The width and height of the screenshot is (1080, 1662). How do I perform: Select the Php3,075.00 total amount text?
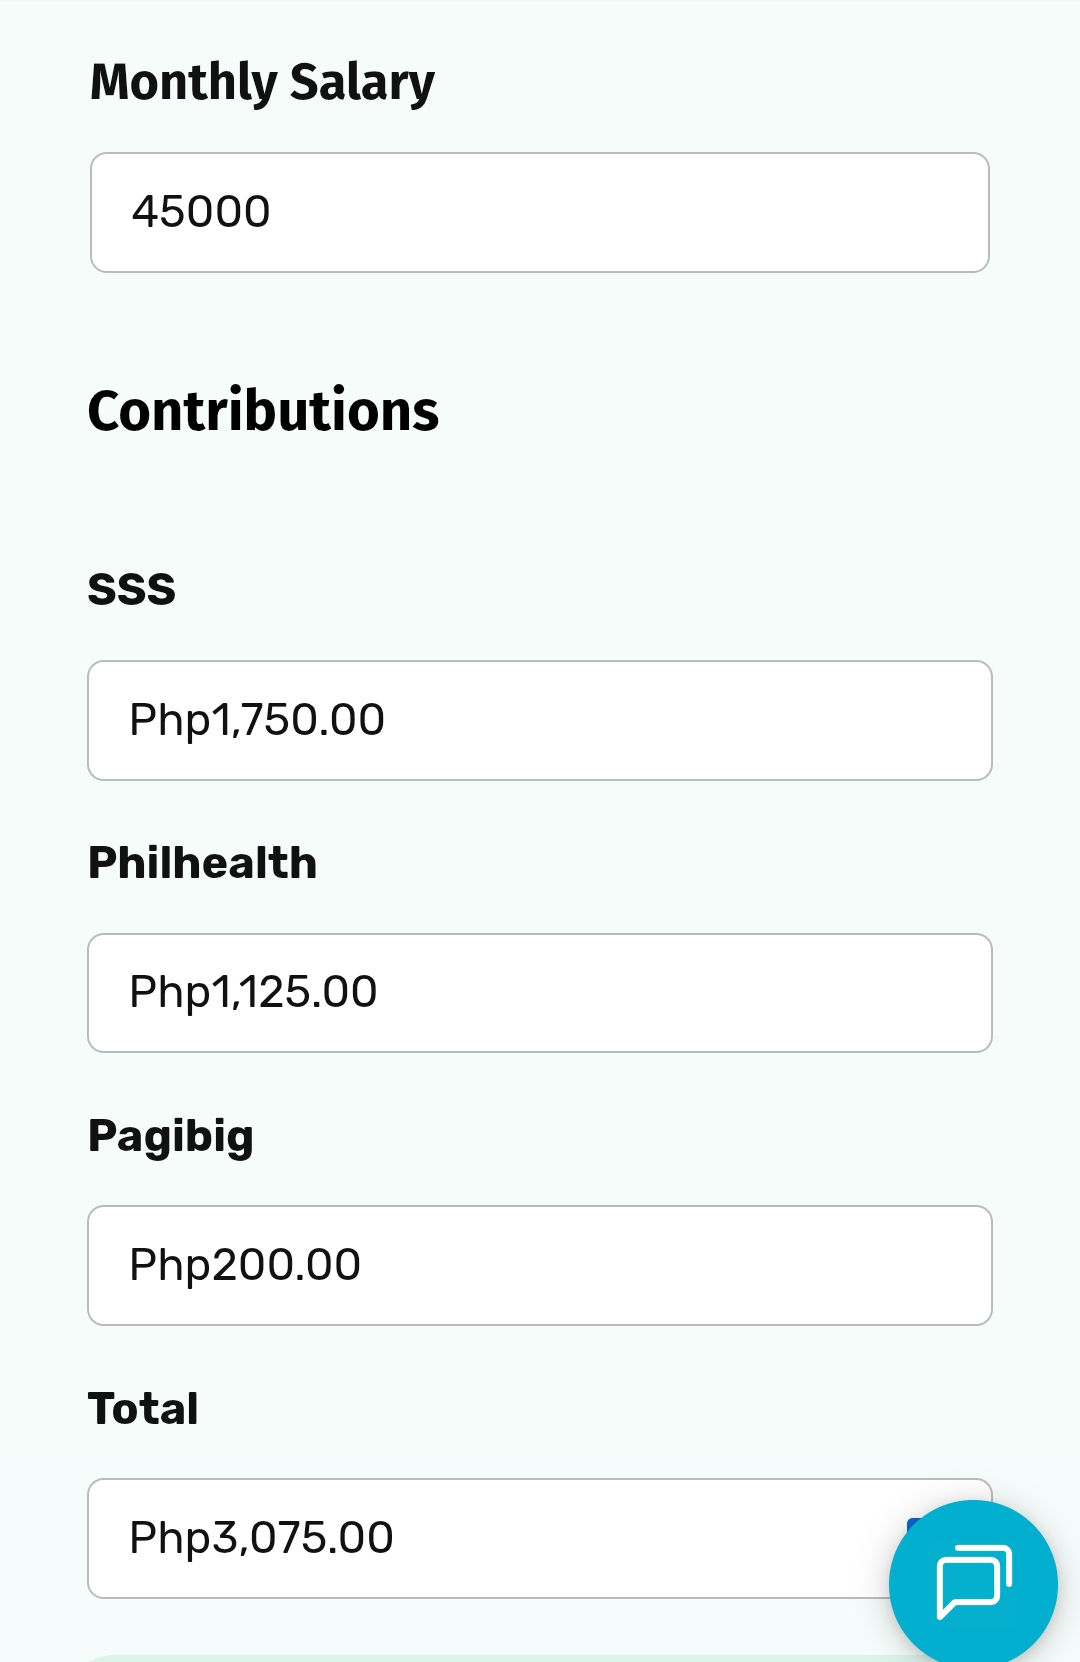(x=261, y=1538)
